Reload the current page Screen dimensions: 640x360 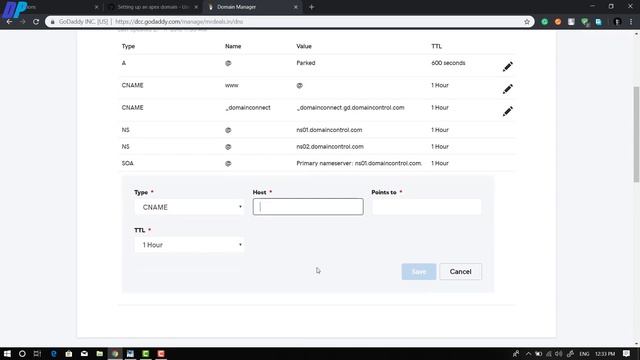tap(36, 22)
